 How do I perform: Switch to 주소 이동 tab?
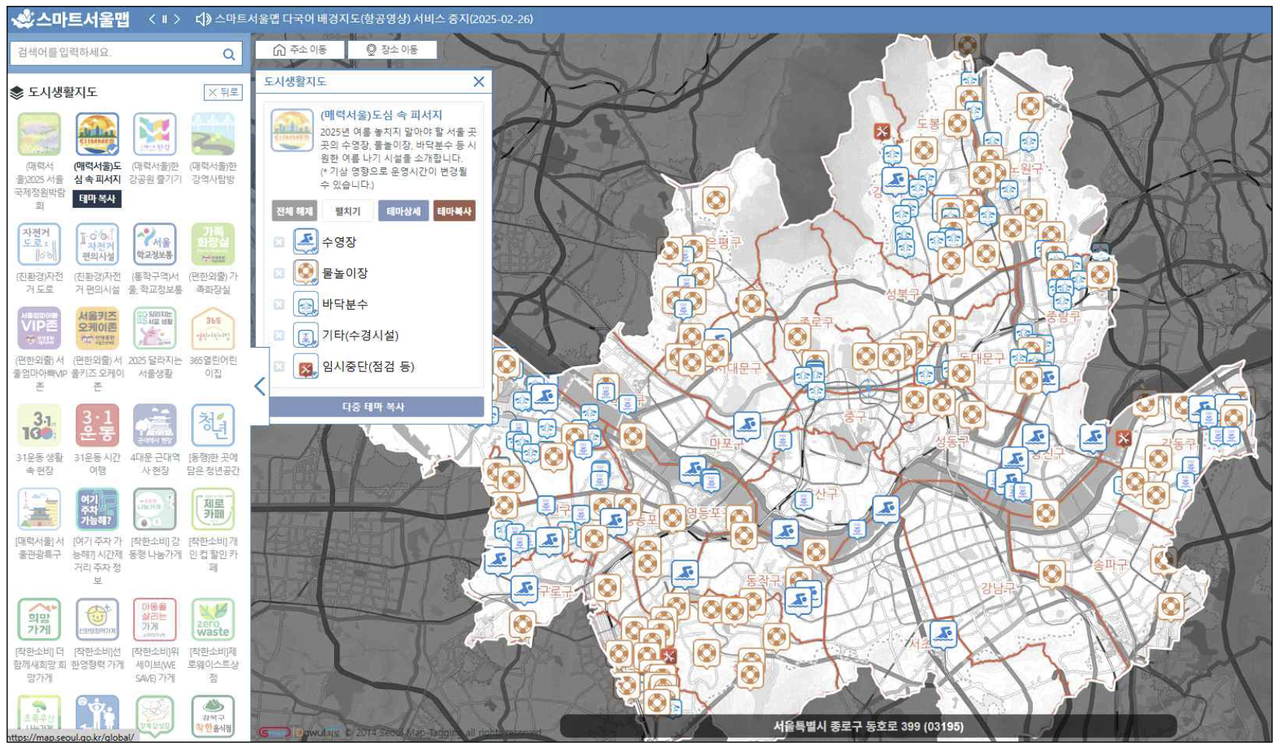[299, 50]
